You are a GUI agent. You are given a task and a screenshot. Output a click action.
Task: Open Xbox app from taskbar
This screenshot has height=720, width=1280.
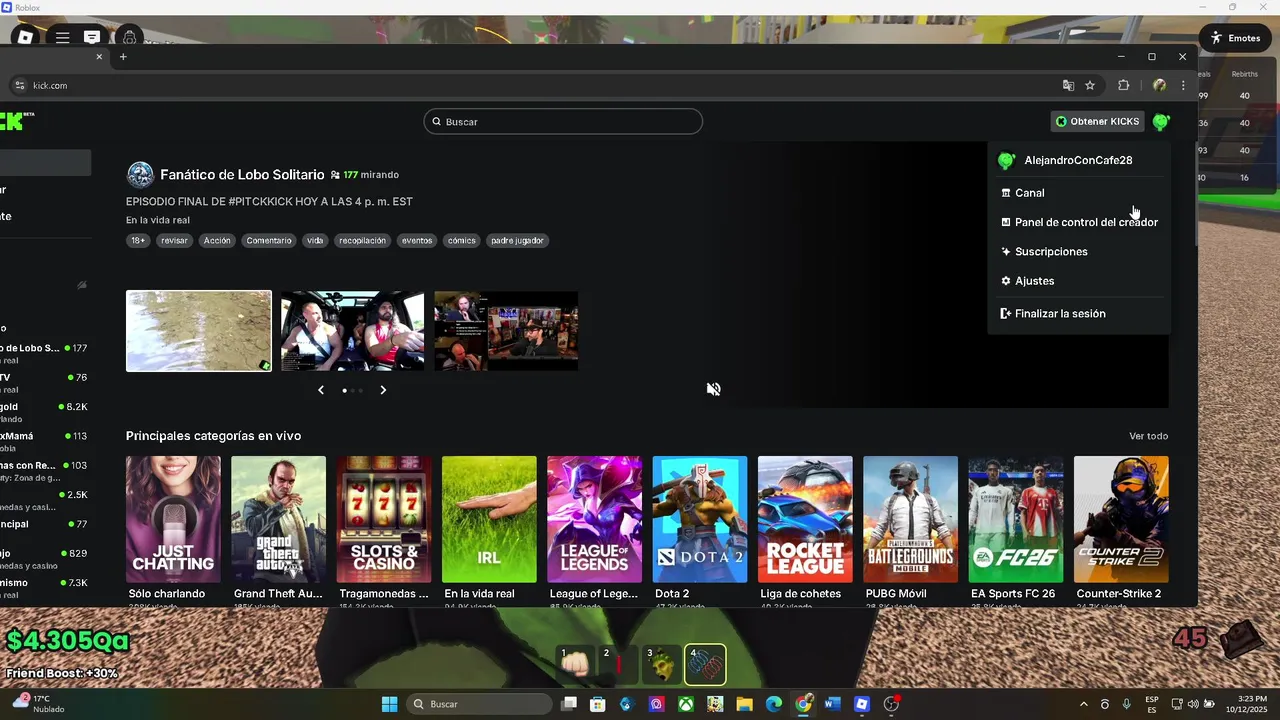pyautogui.click(x=686, y=704)
